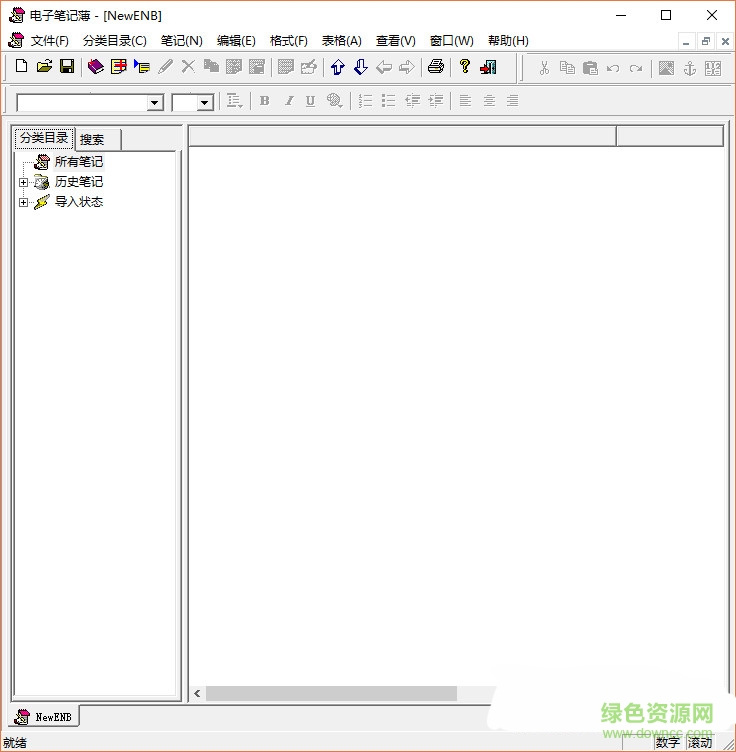Select the NewENB document tab
The width and height of the screenshot is (736, 752).
pyautogui.click(x=44, y=717)
